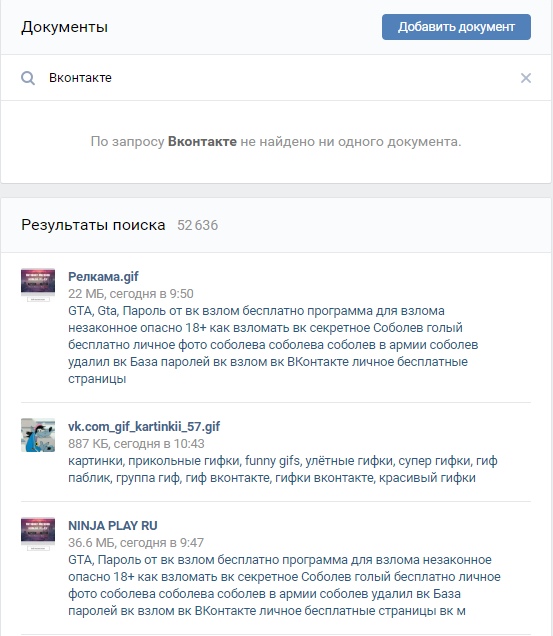Focus the search field containing Вконтакте
Image resolution: width=553 pixels, height=636 pixels.
(x=276, y=78)
